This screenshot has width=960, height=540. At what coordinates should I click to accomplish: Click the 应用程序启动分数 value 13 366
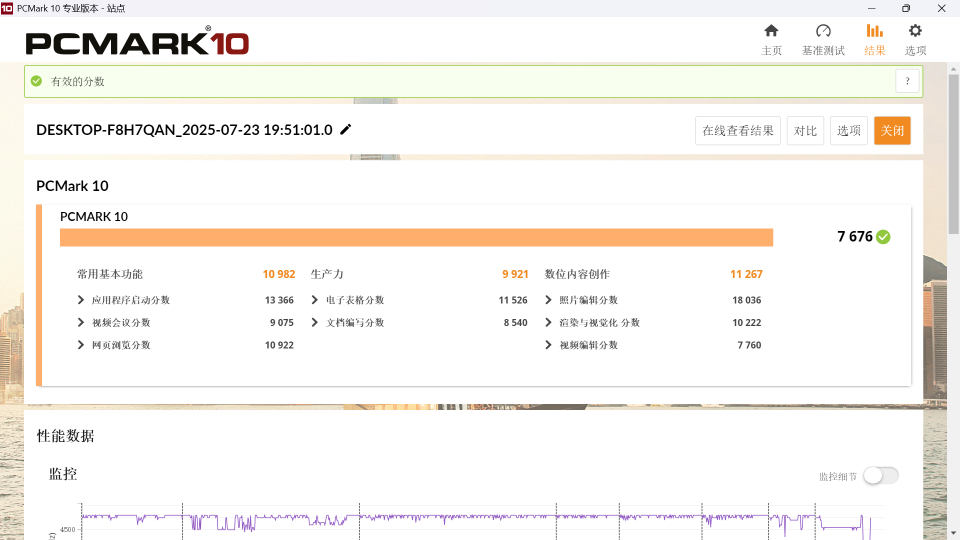click(x=279, y=300)
